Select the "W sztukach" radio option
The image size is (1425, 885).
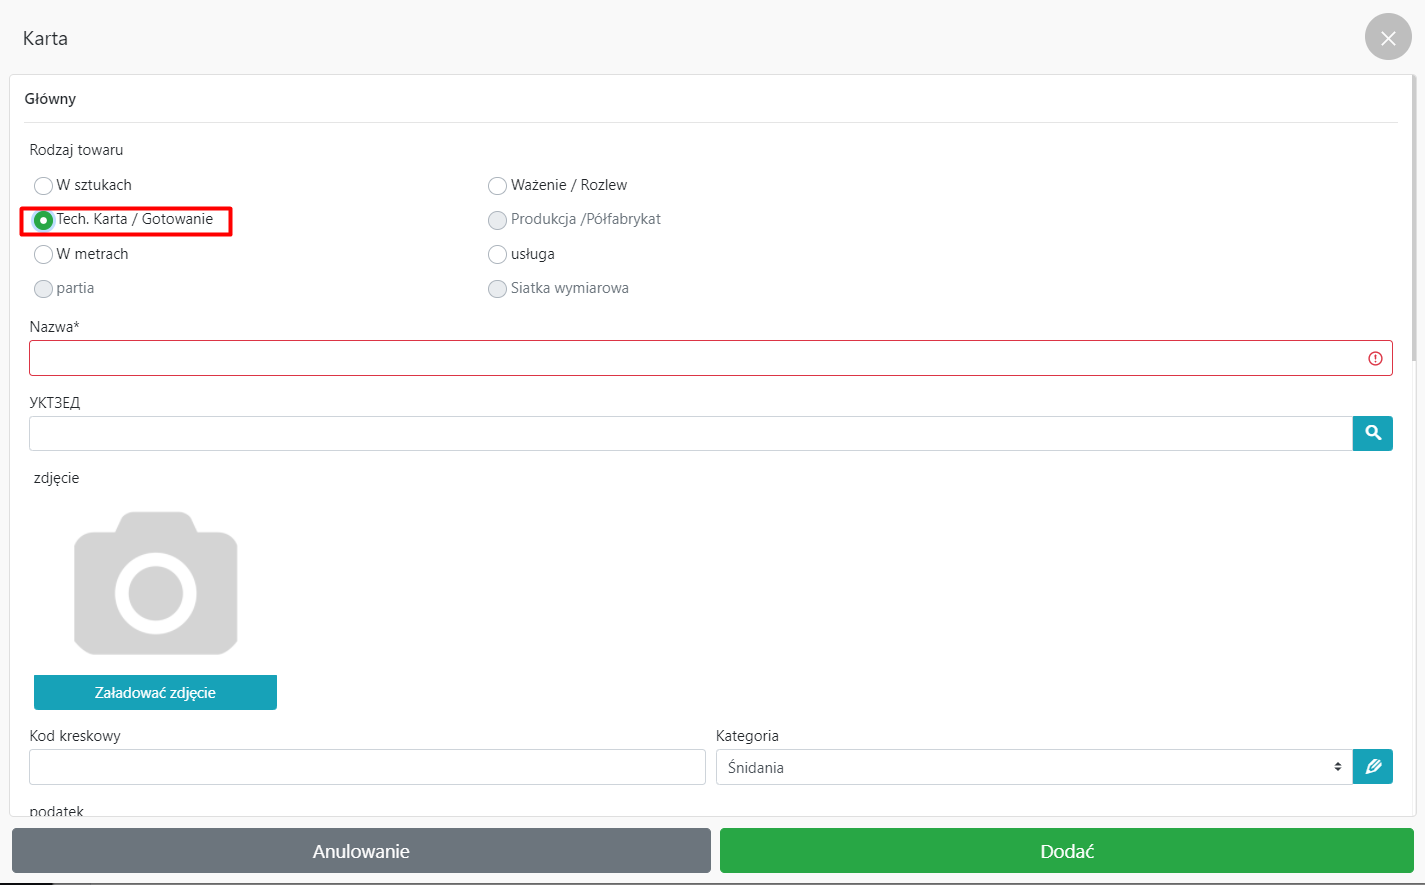coord(44,186)
